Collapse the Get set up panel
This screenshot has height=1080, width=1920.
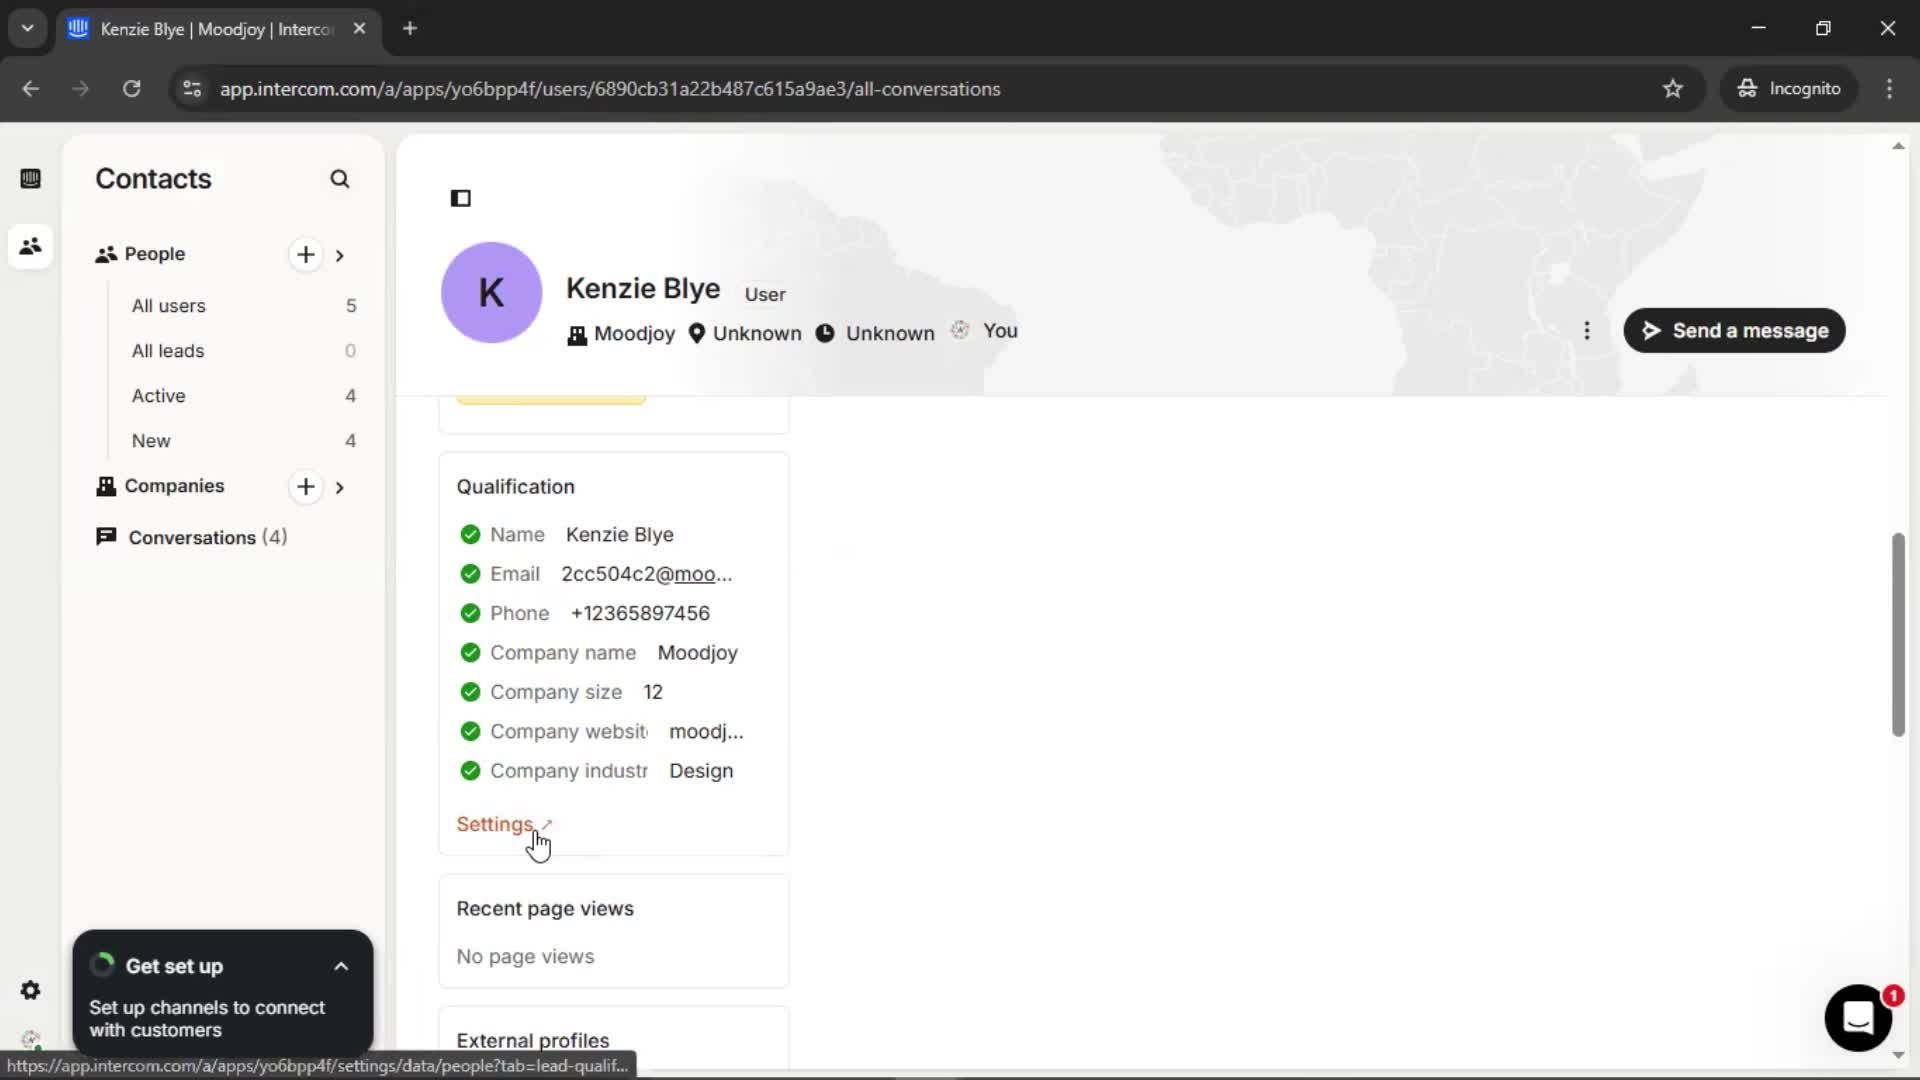point(341,966)
